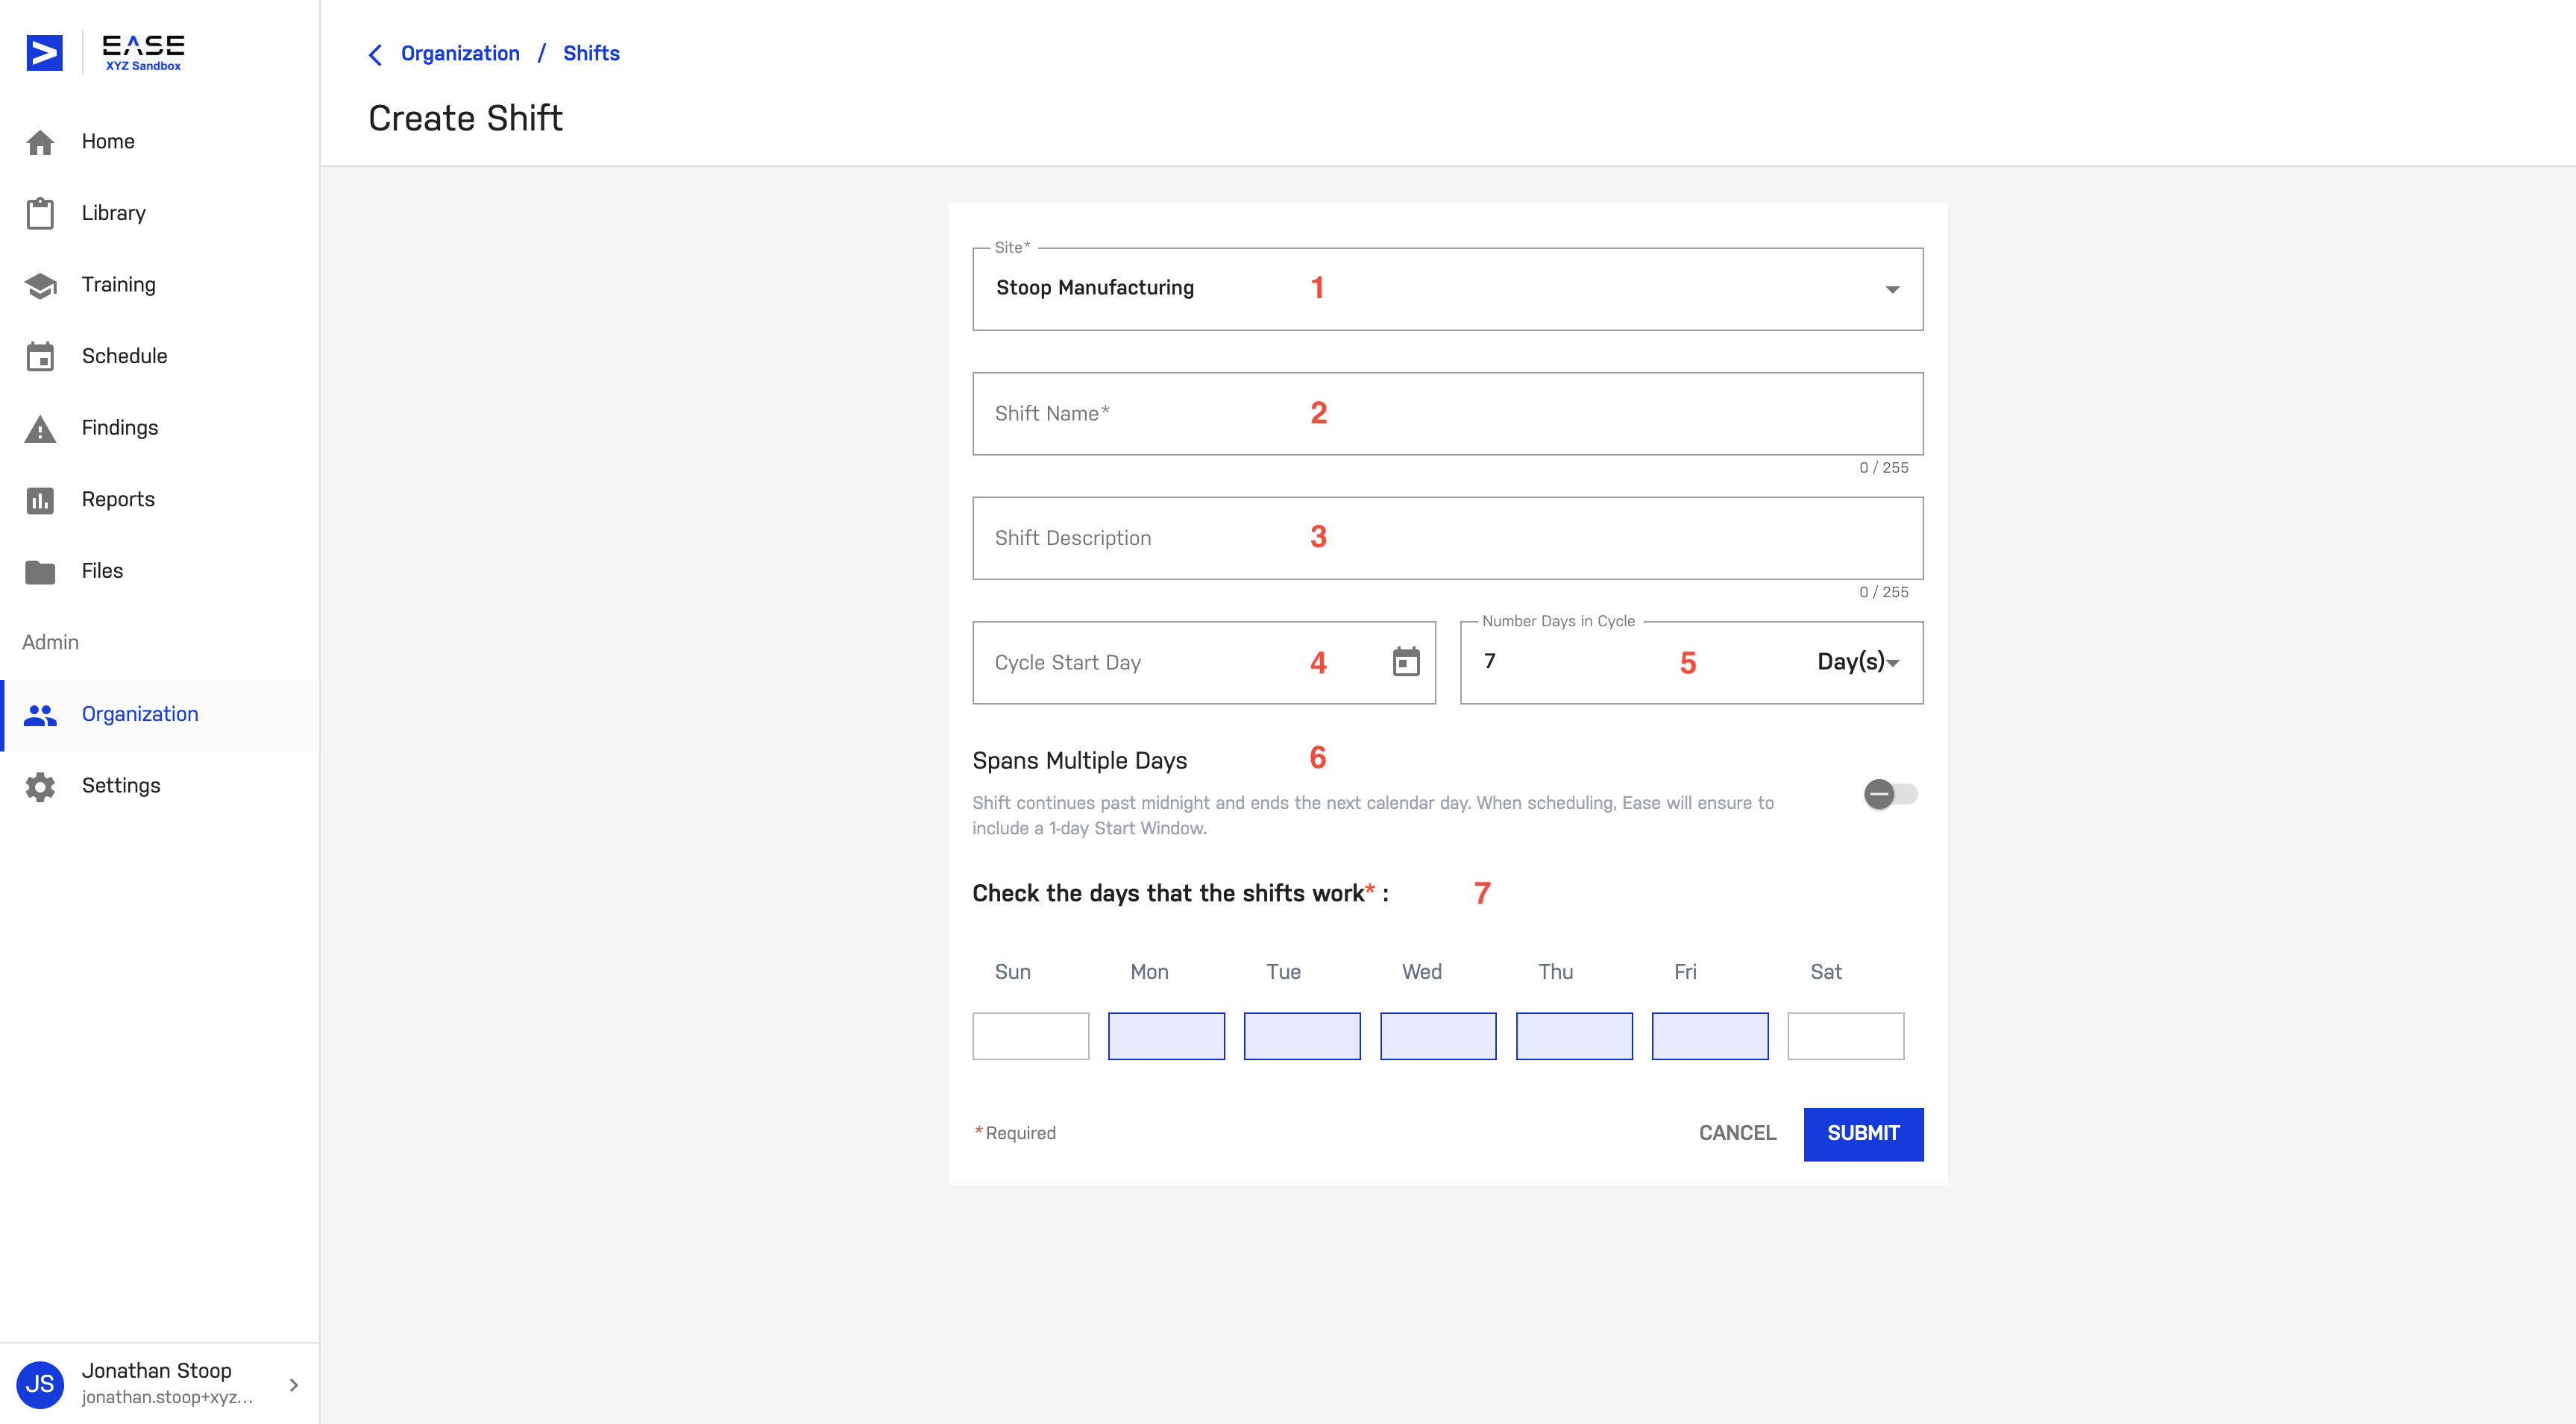Click the Organization people icon
This screenshot has width=2576, height=1424.
click(40, 714)
